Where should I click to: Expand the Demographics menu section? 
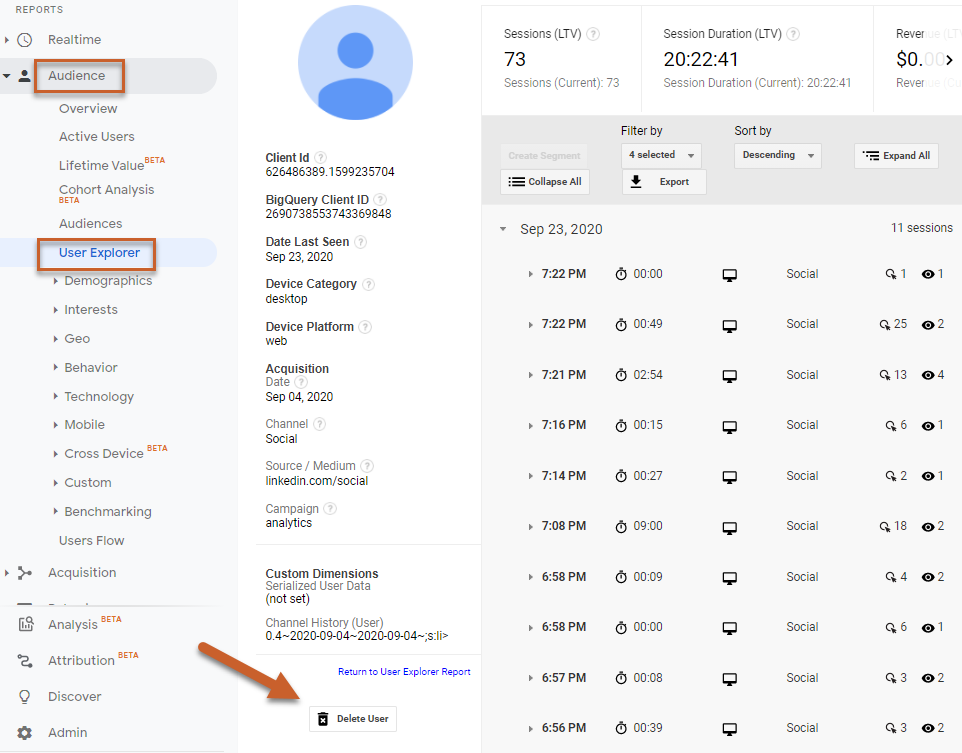(56, 282)
